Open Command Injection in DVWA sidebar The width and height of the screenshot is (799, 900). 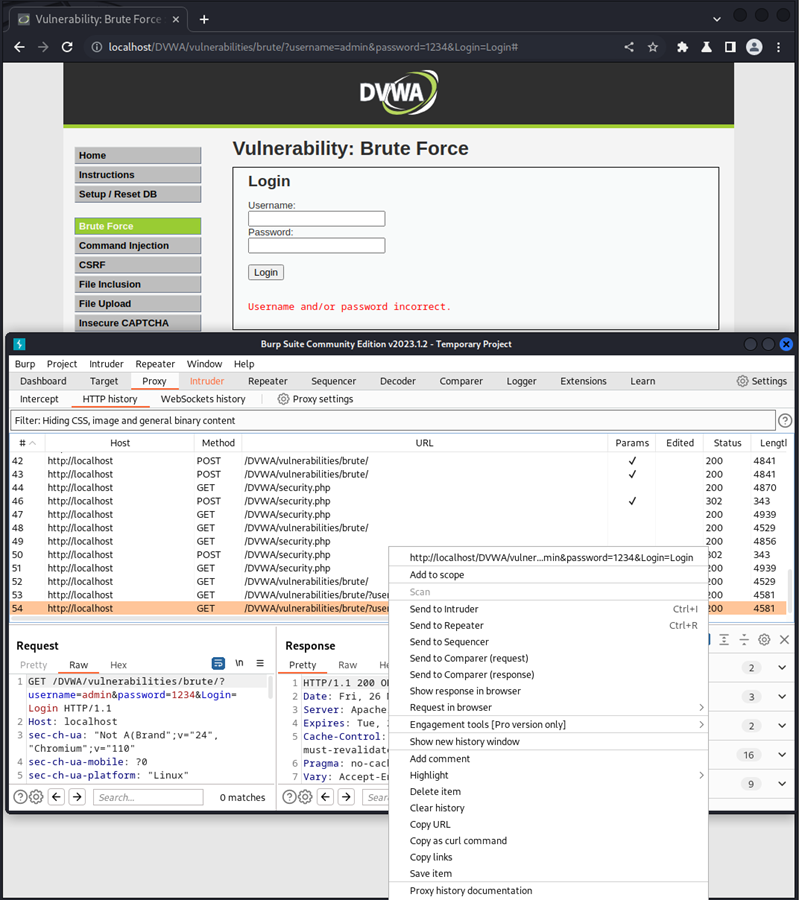tap(138, 246)
